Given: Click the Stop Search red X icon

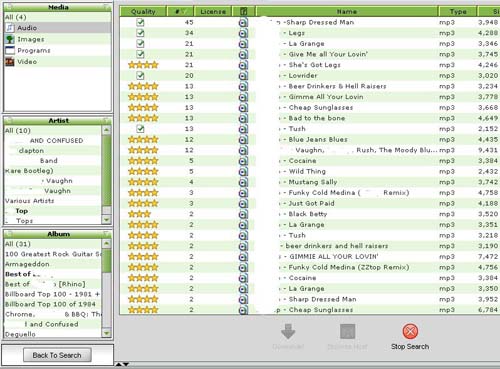Looking at the screenshot, I should [x=410, y=331].
